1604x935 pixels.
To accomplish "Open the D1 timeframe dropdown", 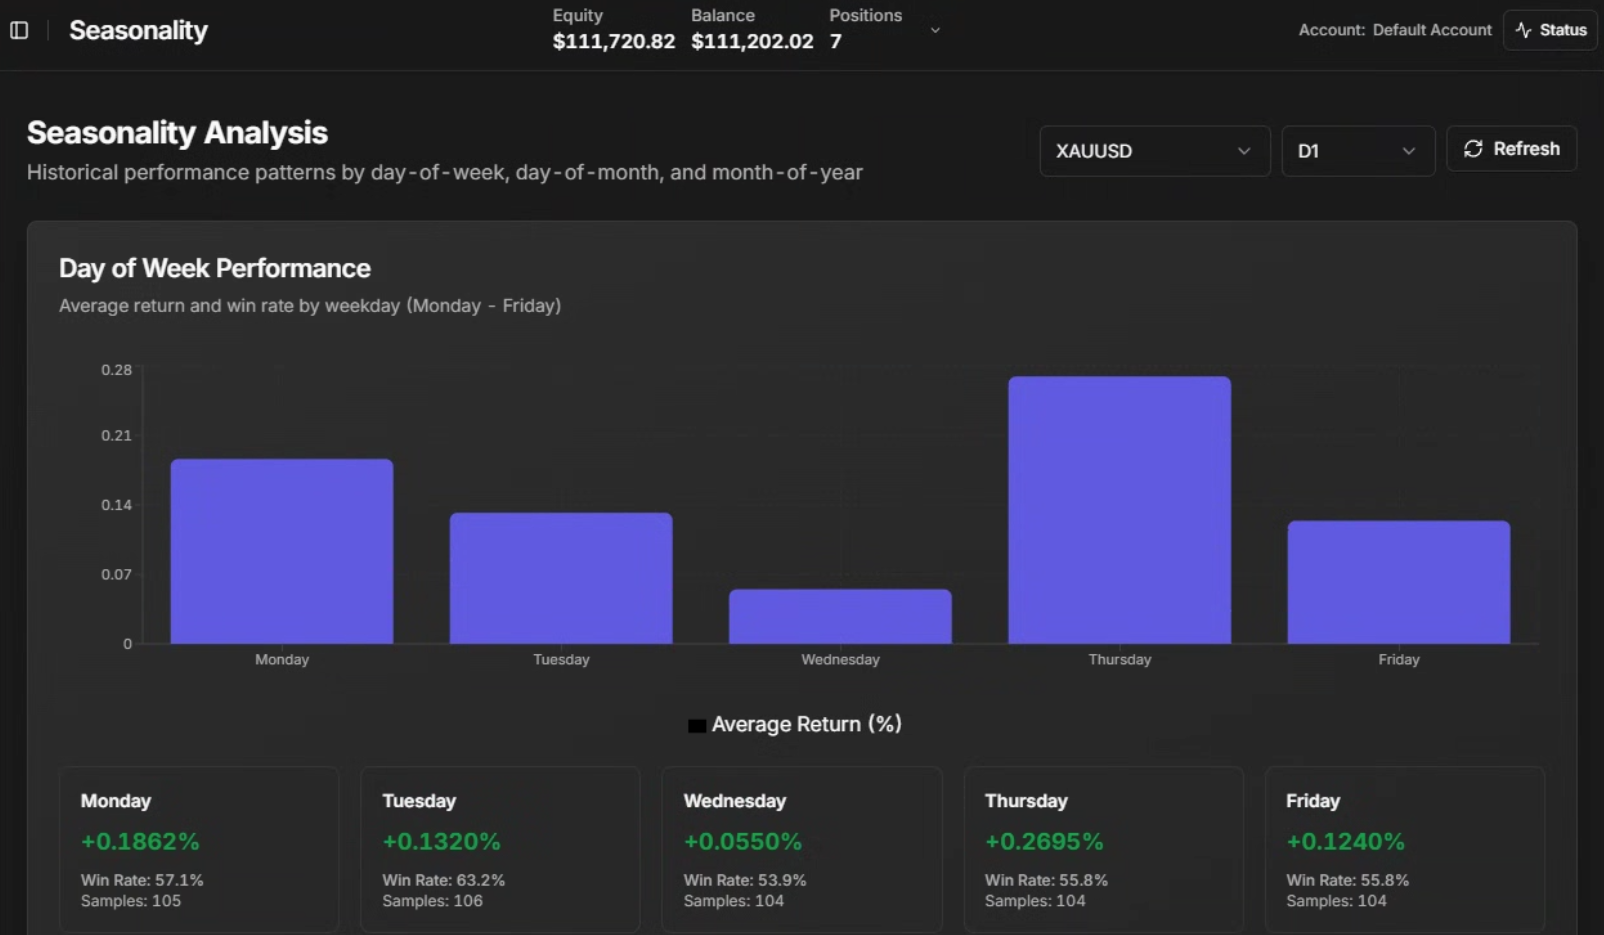I will (1357, 151).
